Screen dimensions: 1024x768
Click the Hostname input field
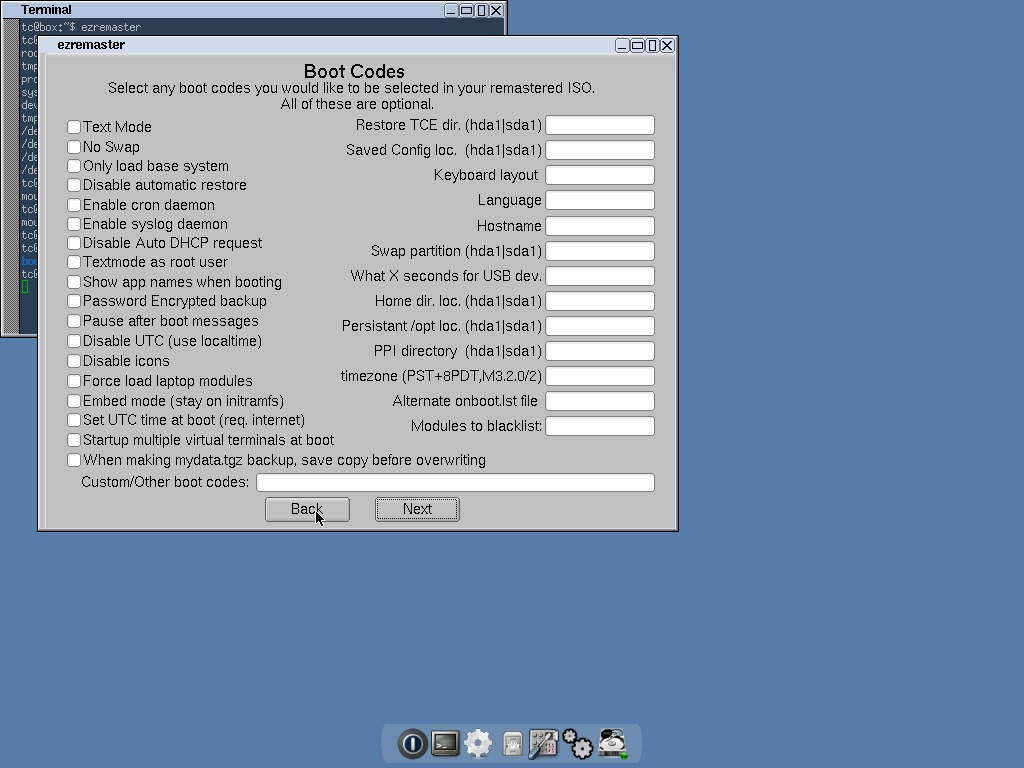pyautogui.click(x=600, y=225)
